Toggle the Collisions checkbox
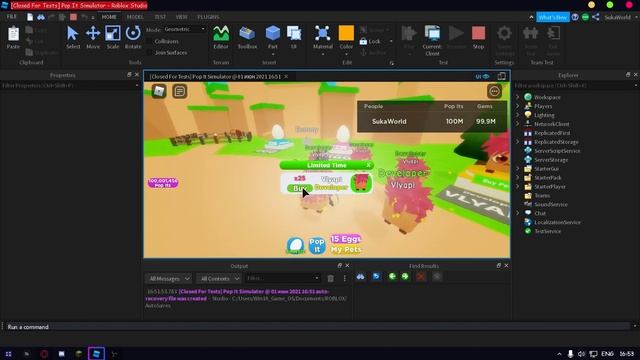The image size is (640, 360). [149, 41]
